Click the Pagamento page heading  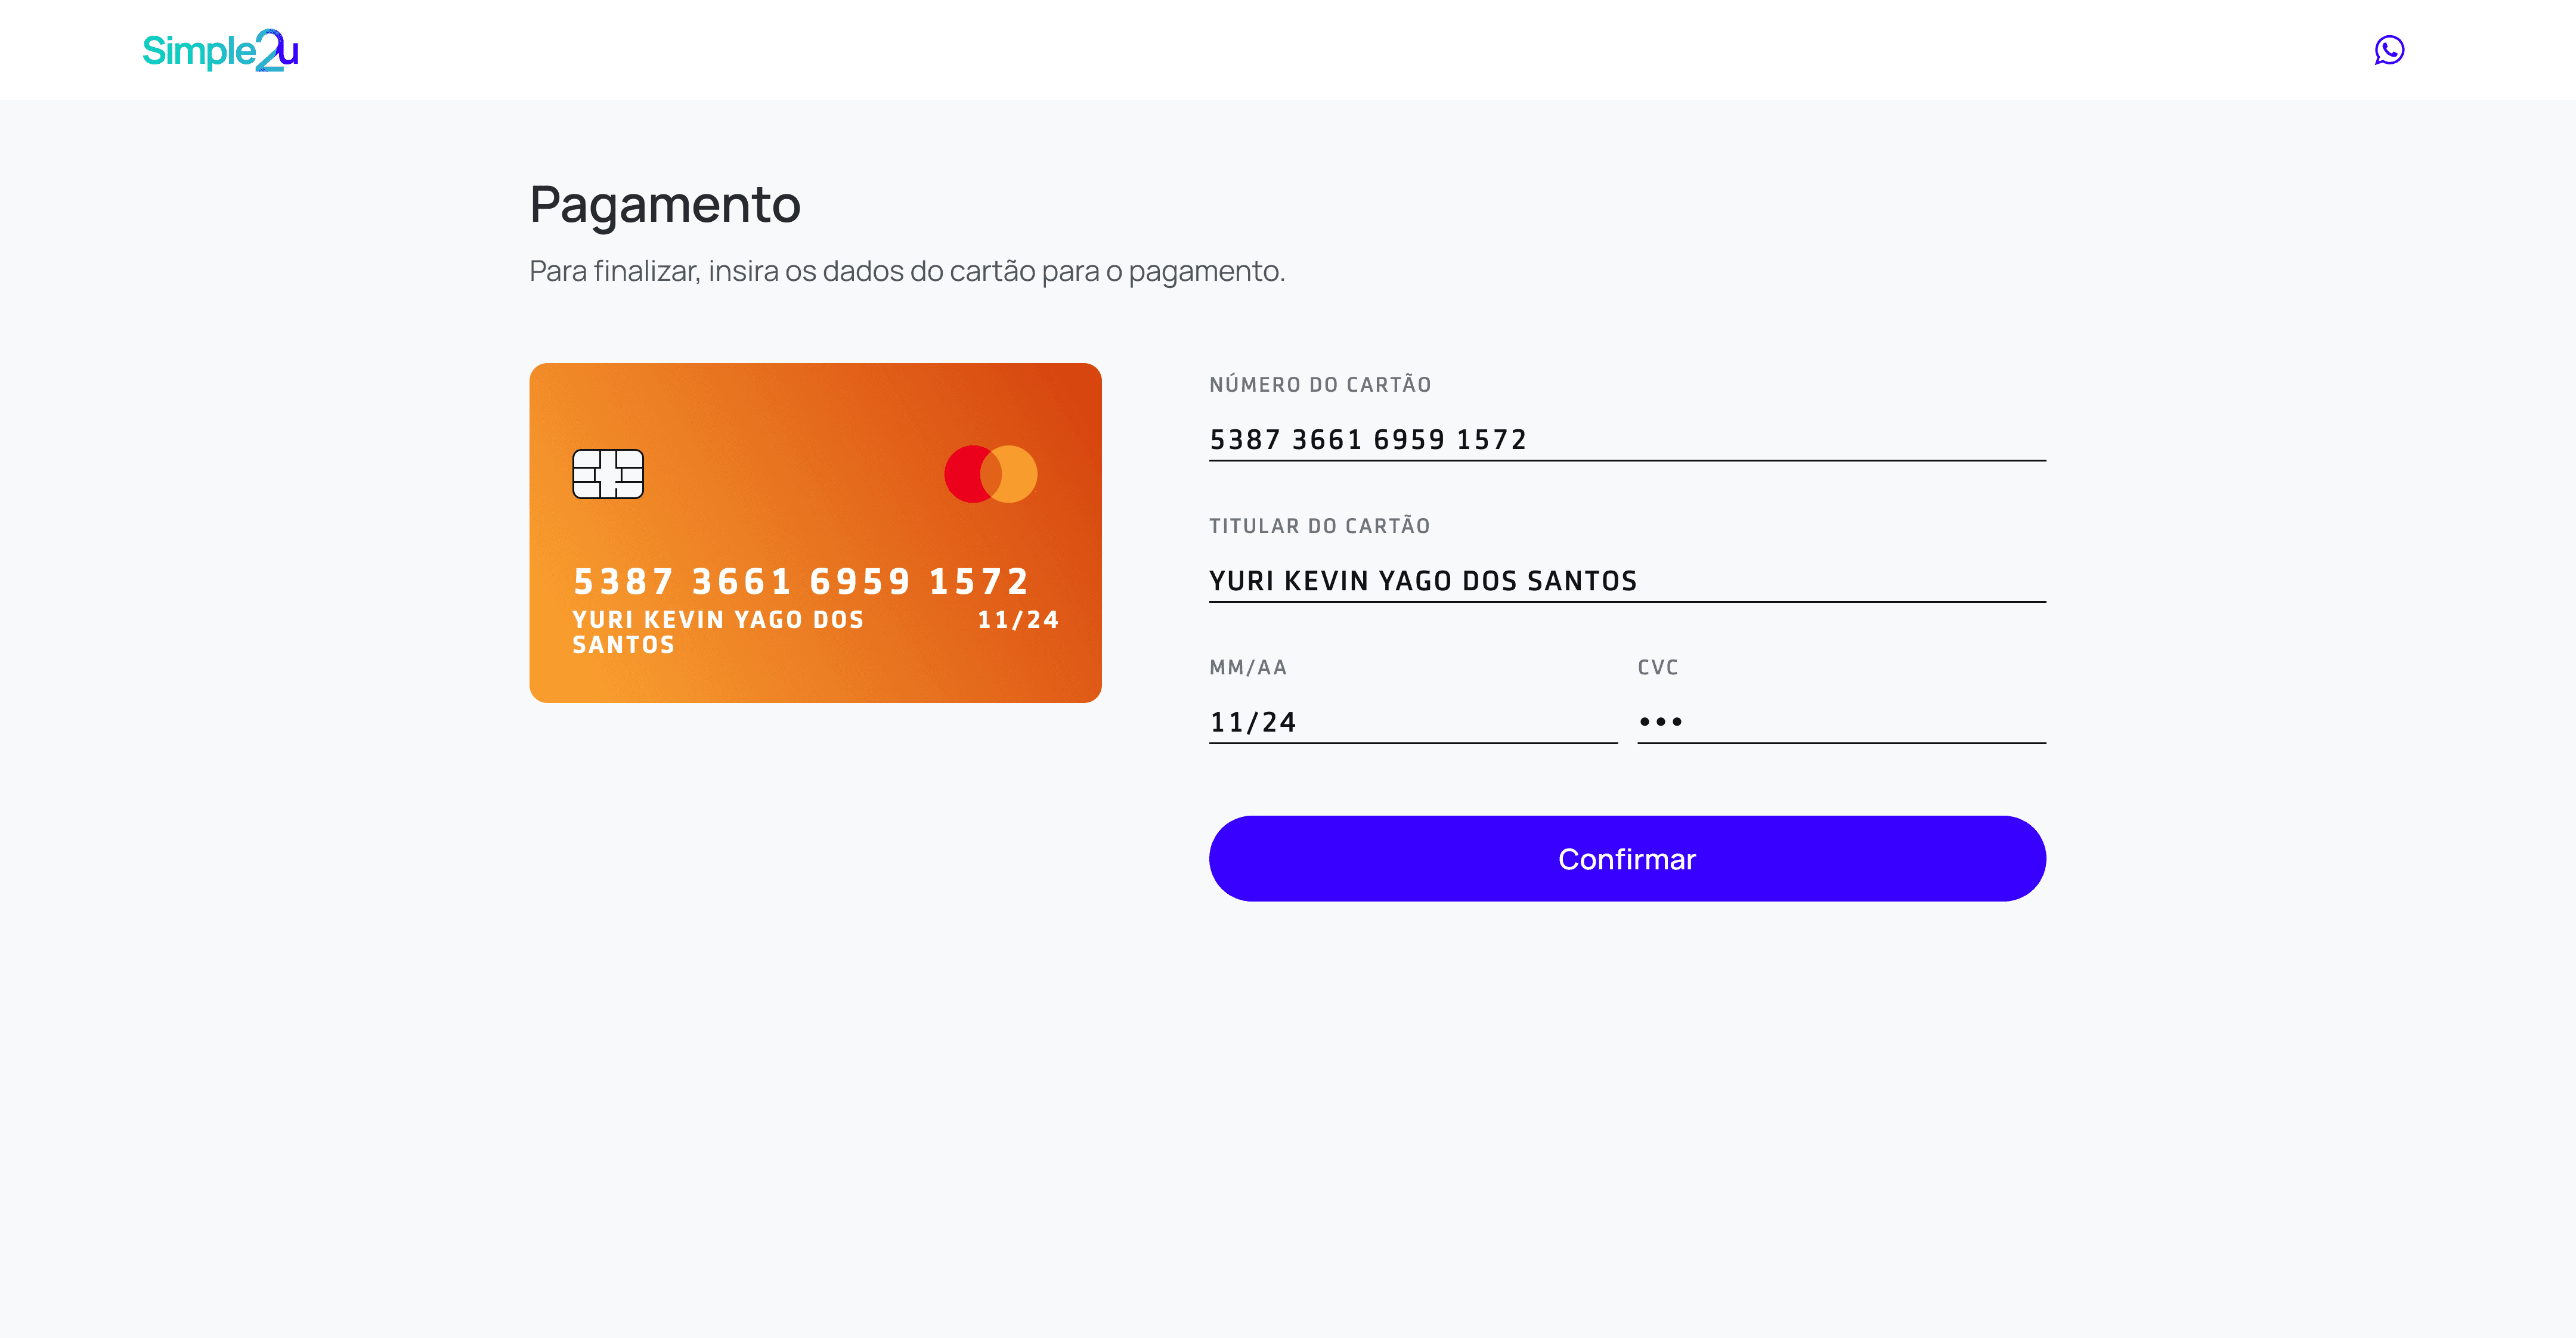(665, 205)
